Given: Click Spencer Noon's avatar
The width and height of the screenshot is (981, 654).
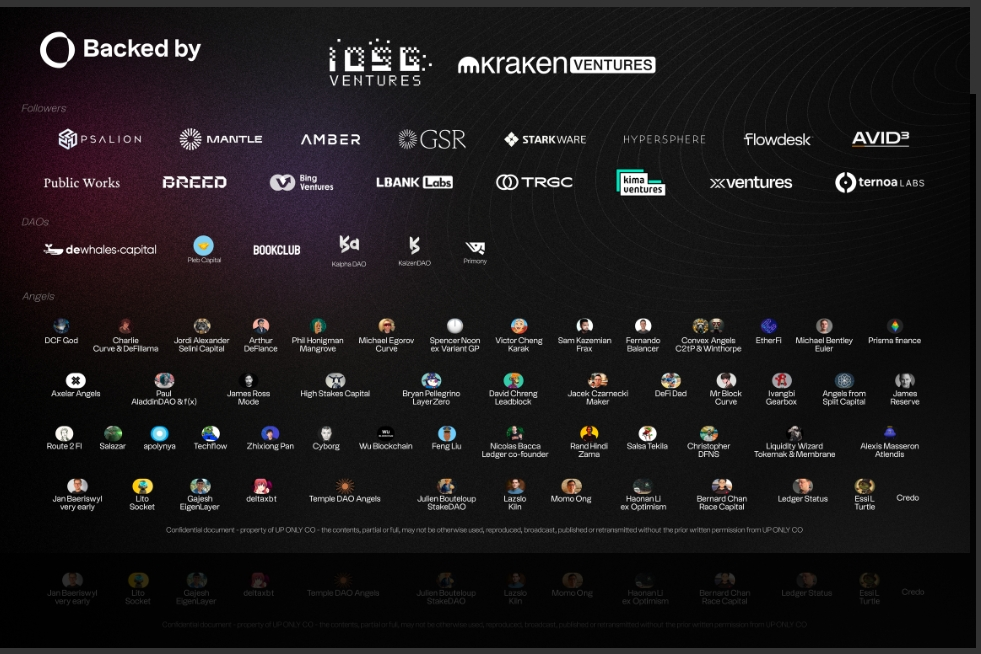Looking at the screenshot, I should tap(455, 325).
